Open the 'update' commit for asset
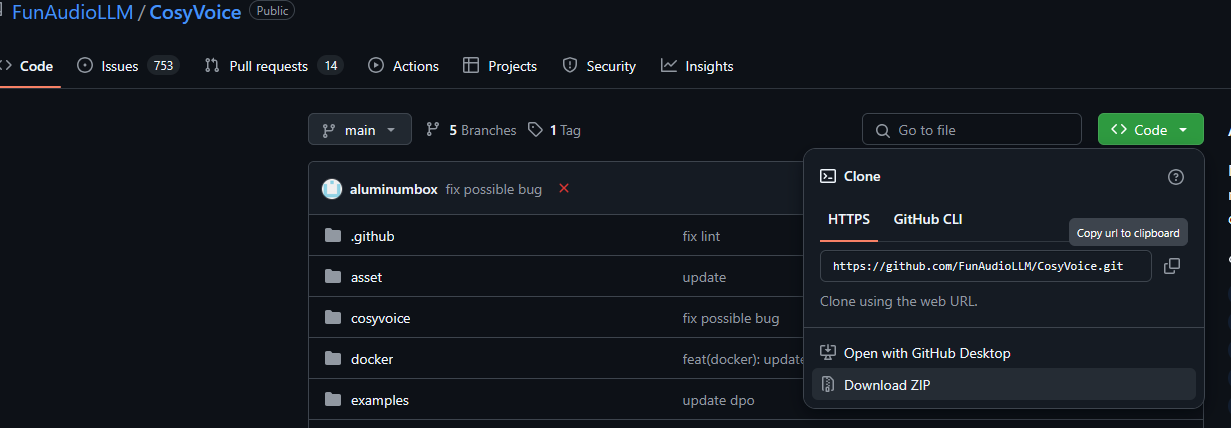The image size is (1231, 428). (x=704, y=277)
